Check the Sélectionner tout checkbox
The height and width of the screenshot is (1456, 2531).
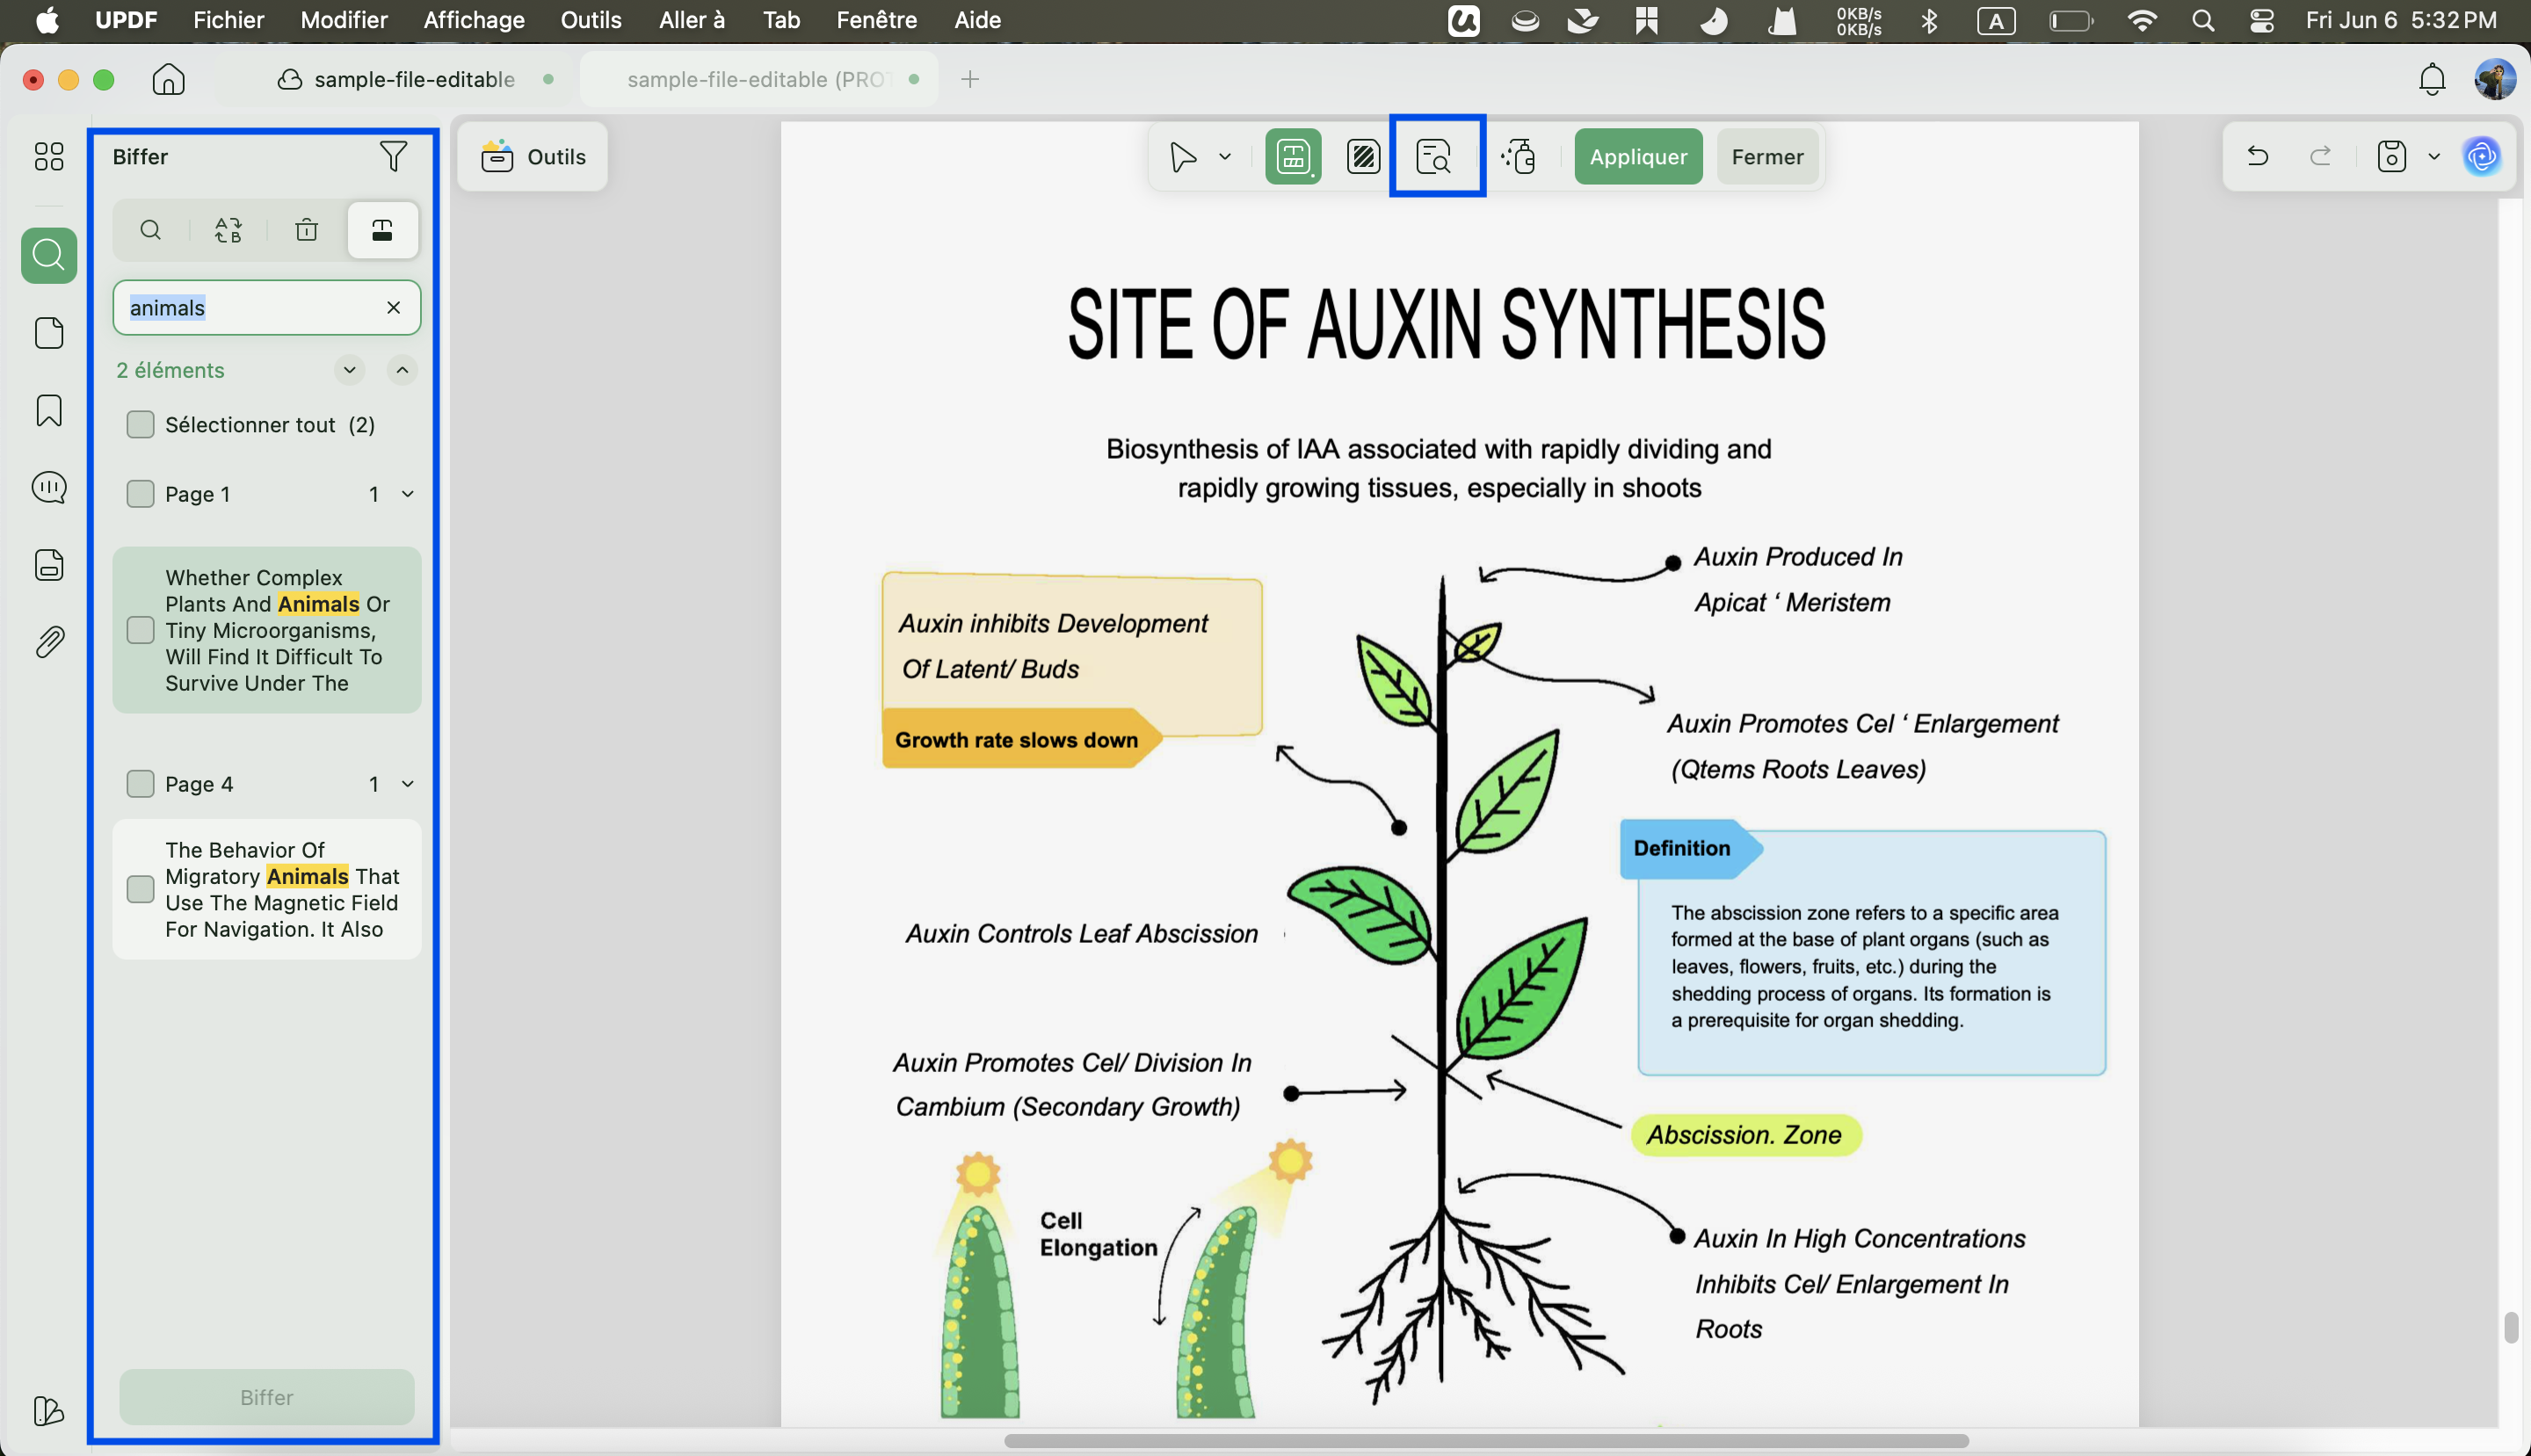click(140, 425)
